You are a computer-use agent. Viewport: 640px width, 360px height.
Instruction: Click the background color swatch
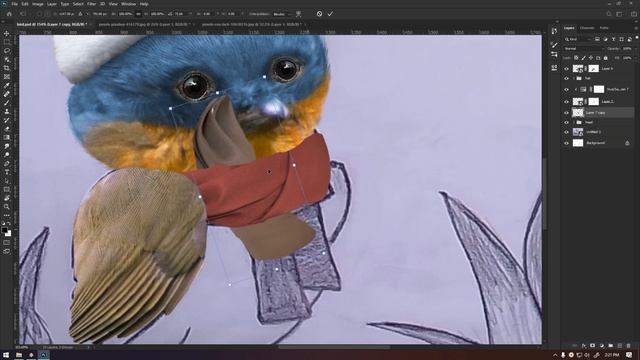[8, 234]
